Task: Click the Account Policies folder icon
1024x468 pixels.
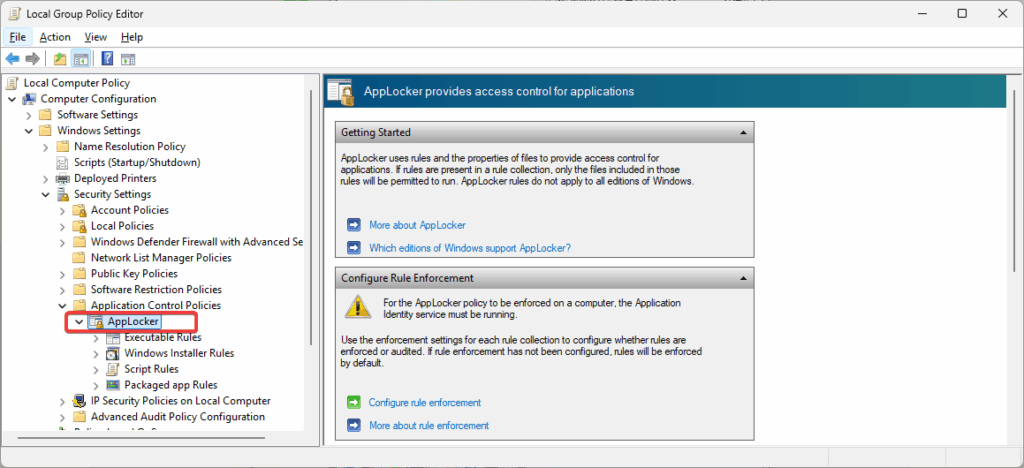Action: (x=80, y=210)
